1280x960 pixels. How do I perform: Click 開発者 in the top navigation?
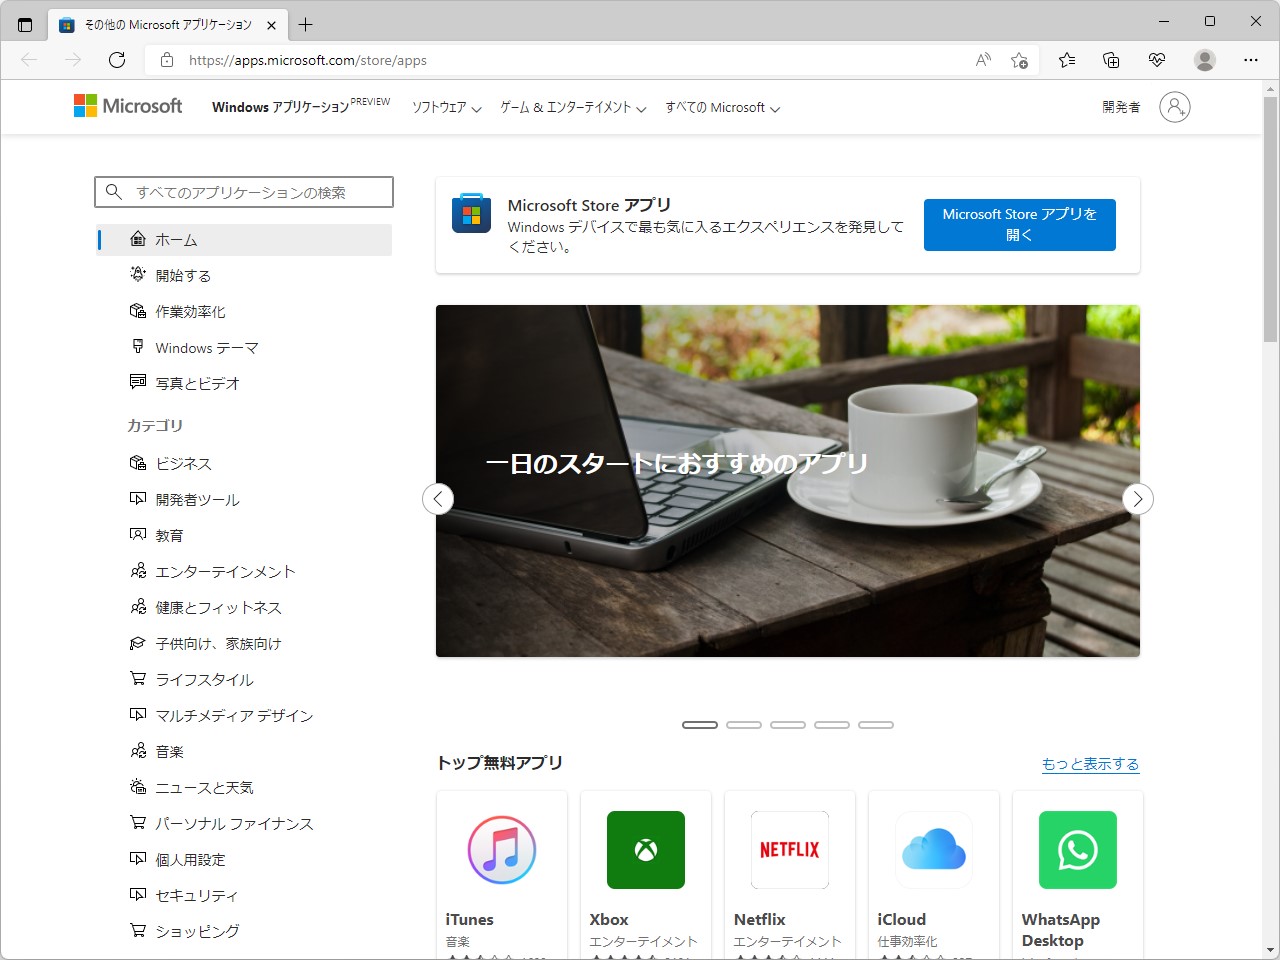coord(1120,107)
